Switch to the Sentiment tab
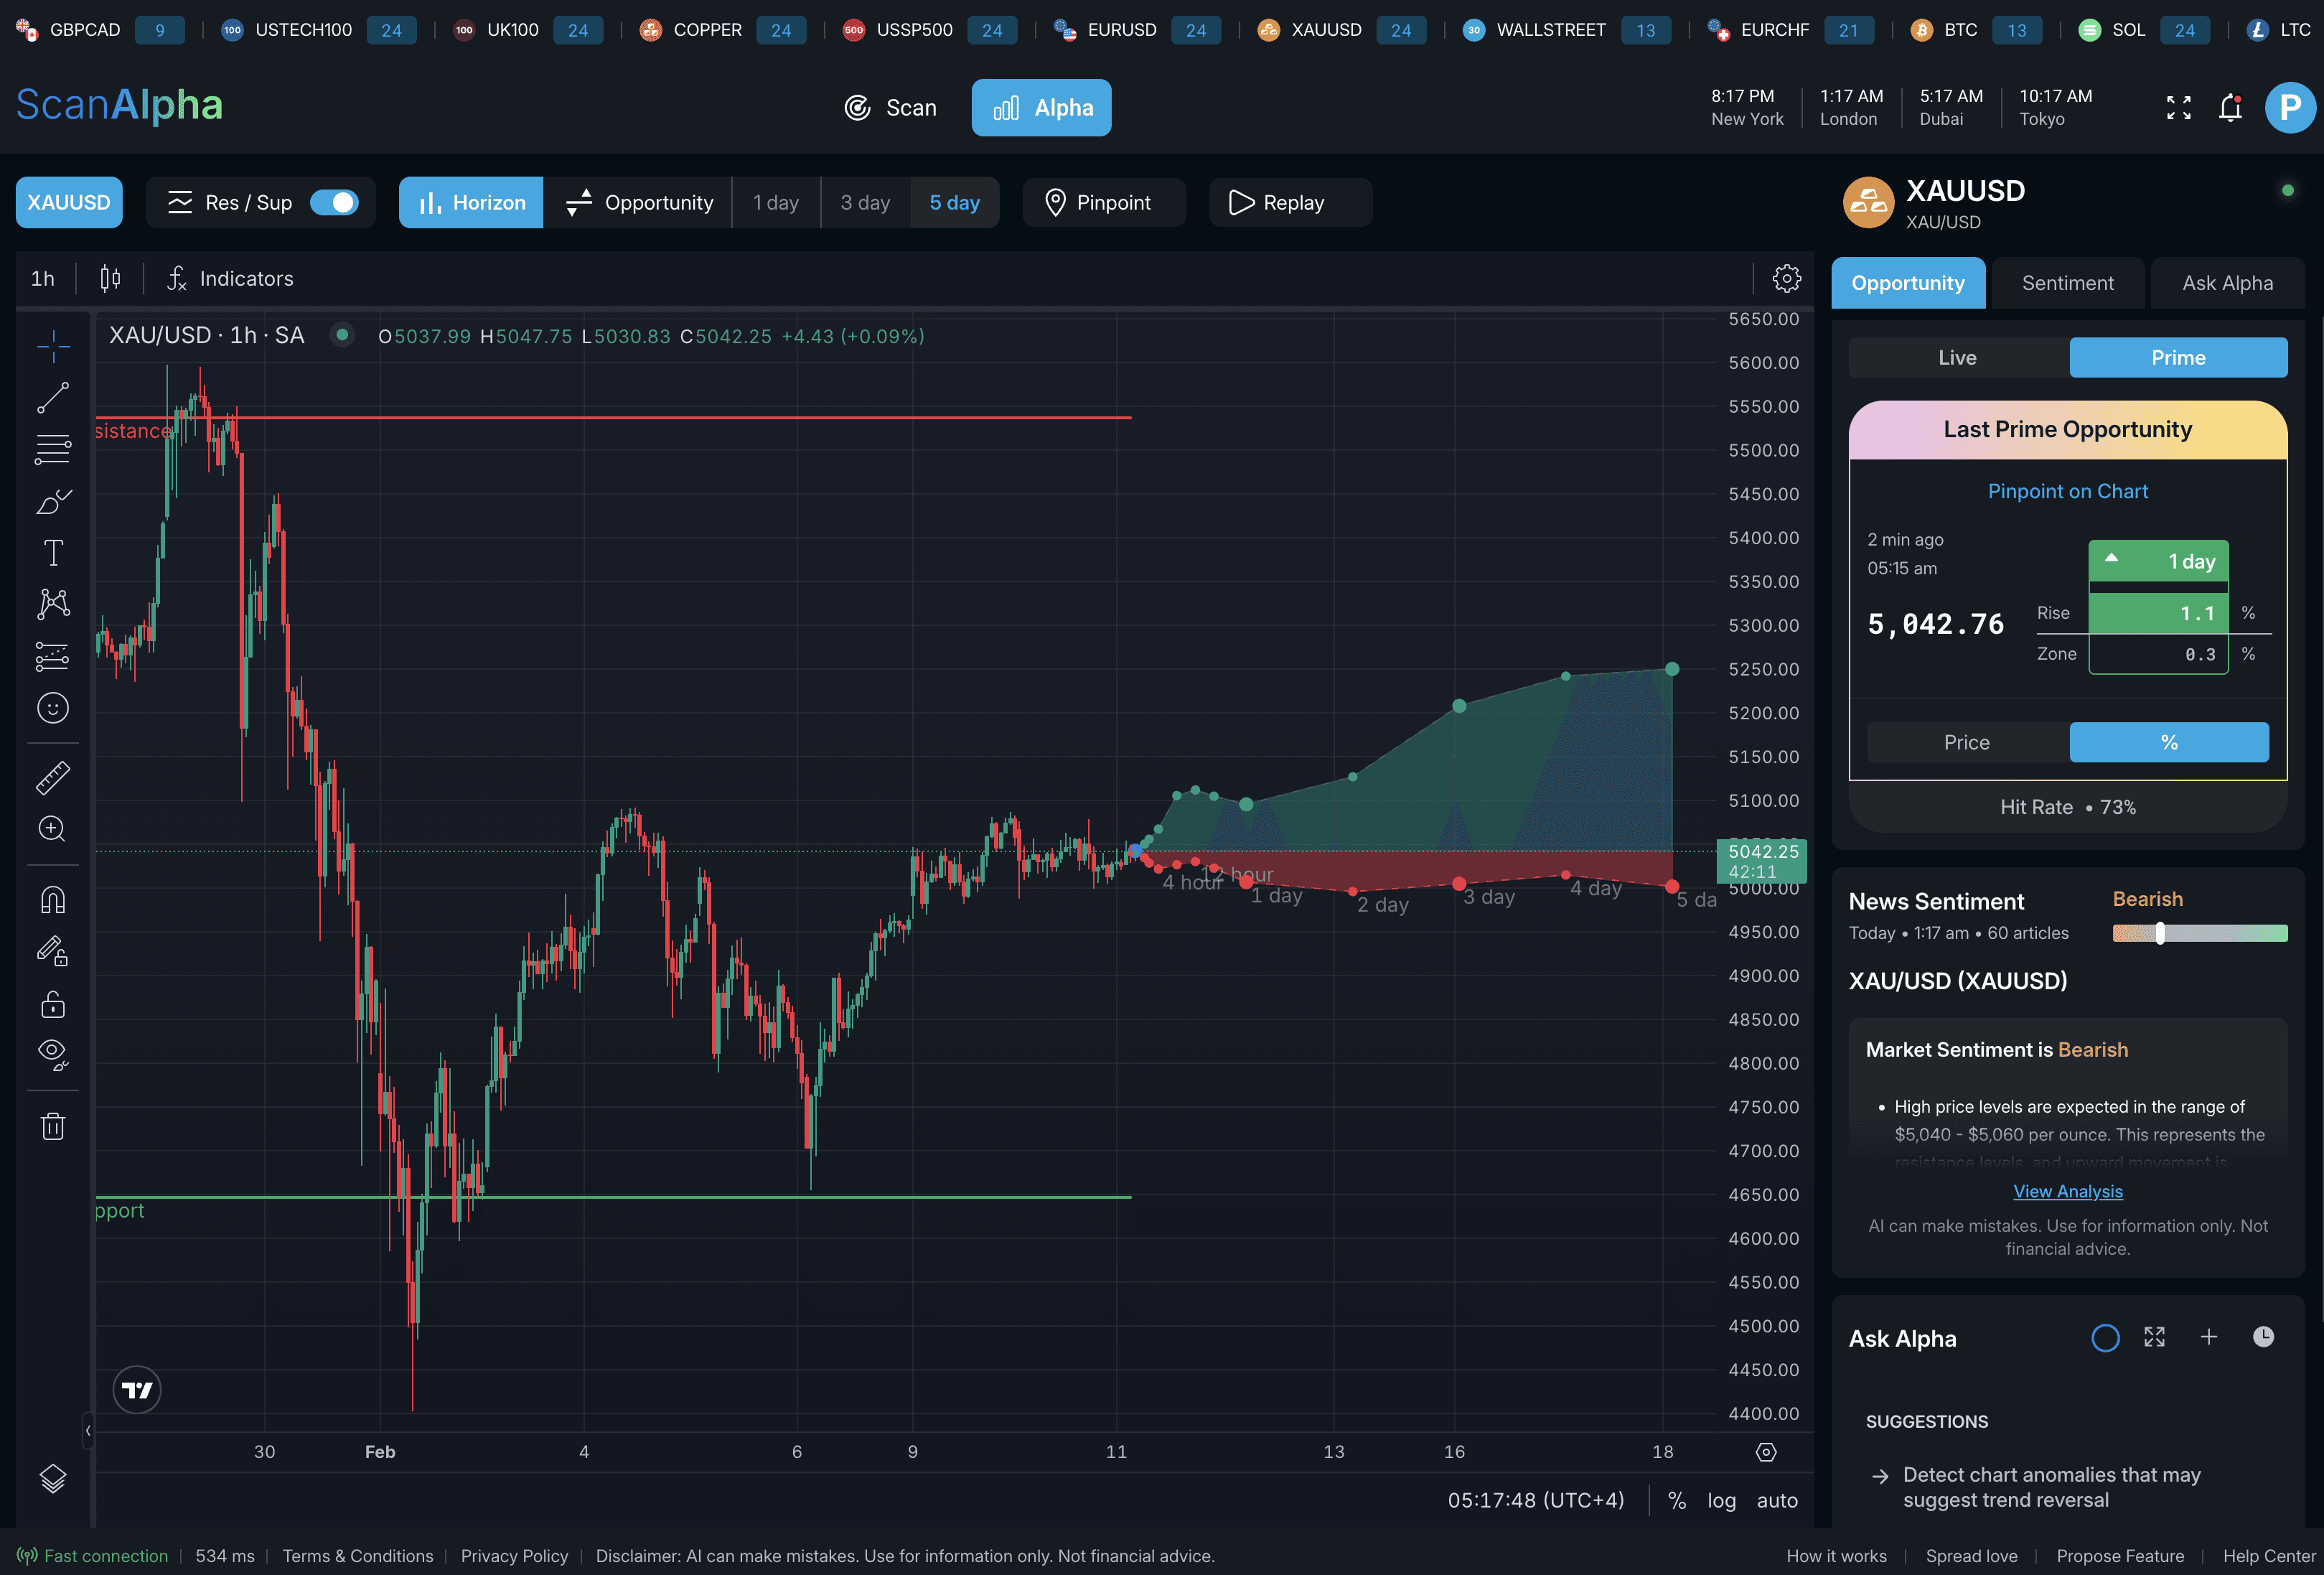The height and width of the screenshot is (1575, 2324). pos(2068,282)
